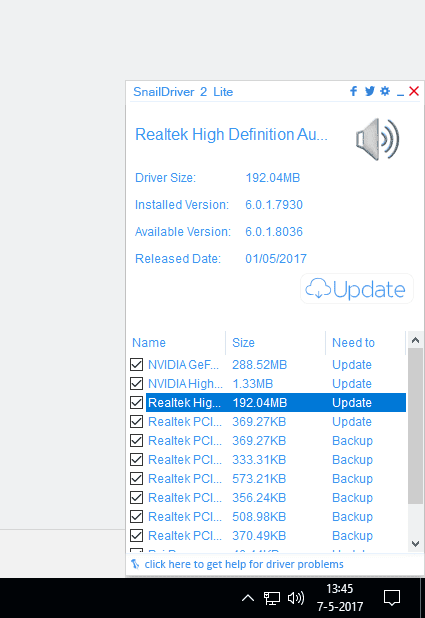The width and height of the screenshot is (425, 618).
Task: Click the Released Date 01/05/2017 value
Action: 276,259
